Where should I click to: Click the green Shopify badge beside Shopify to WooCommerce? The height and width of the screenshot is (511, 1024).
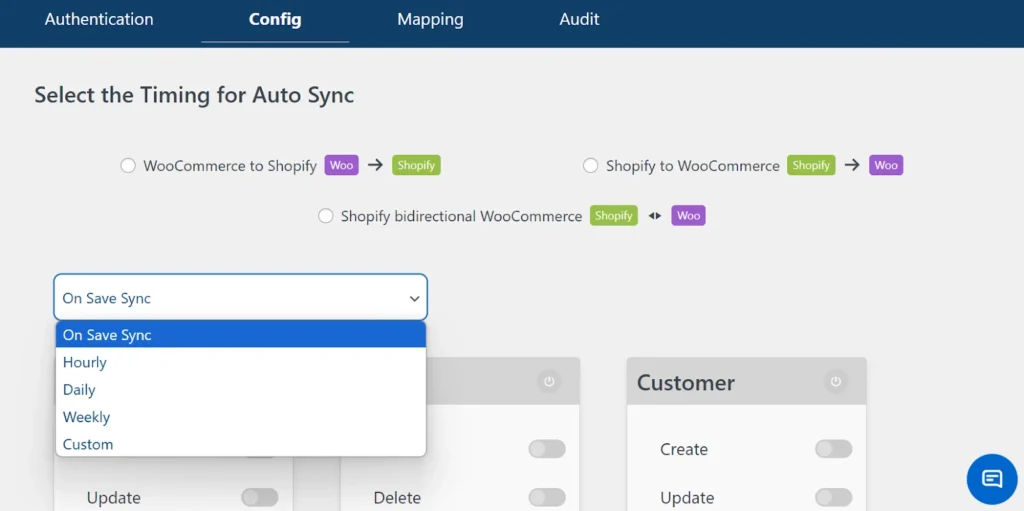[x=811, y=165]
